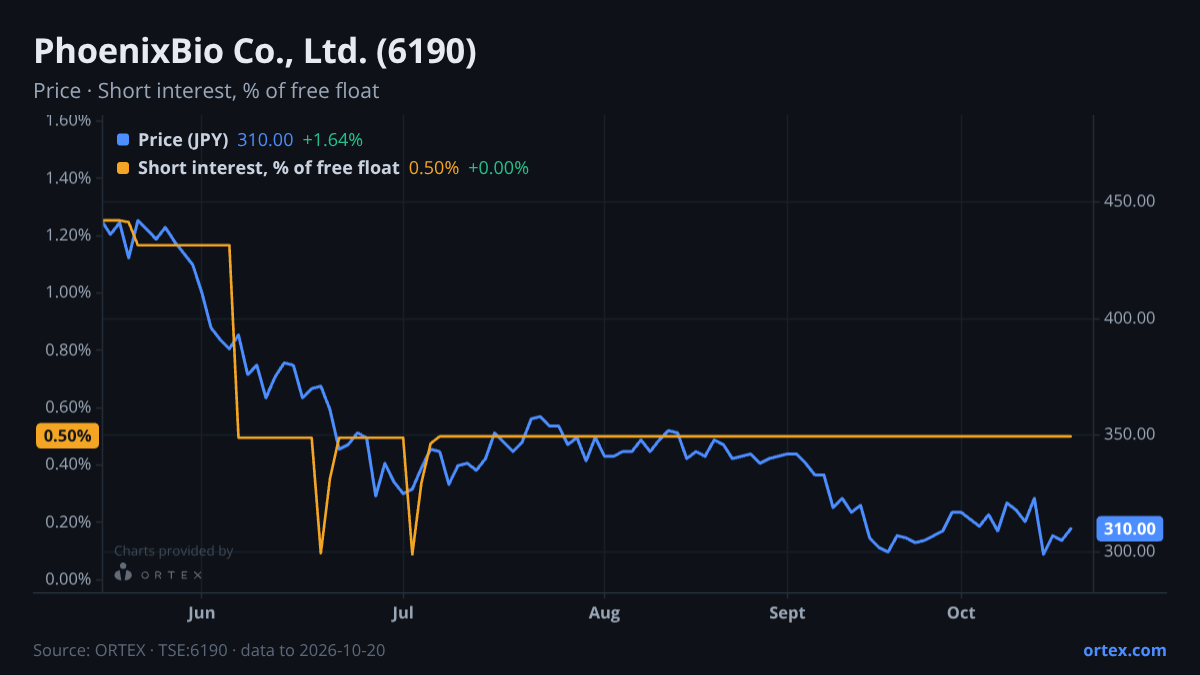
Task: Open the ortex.com link
Action: [1124, 650]
